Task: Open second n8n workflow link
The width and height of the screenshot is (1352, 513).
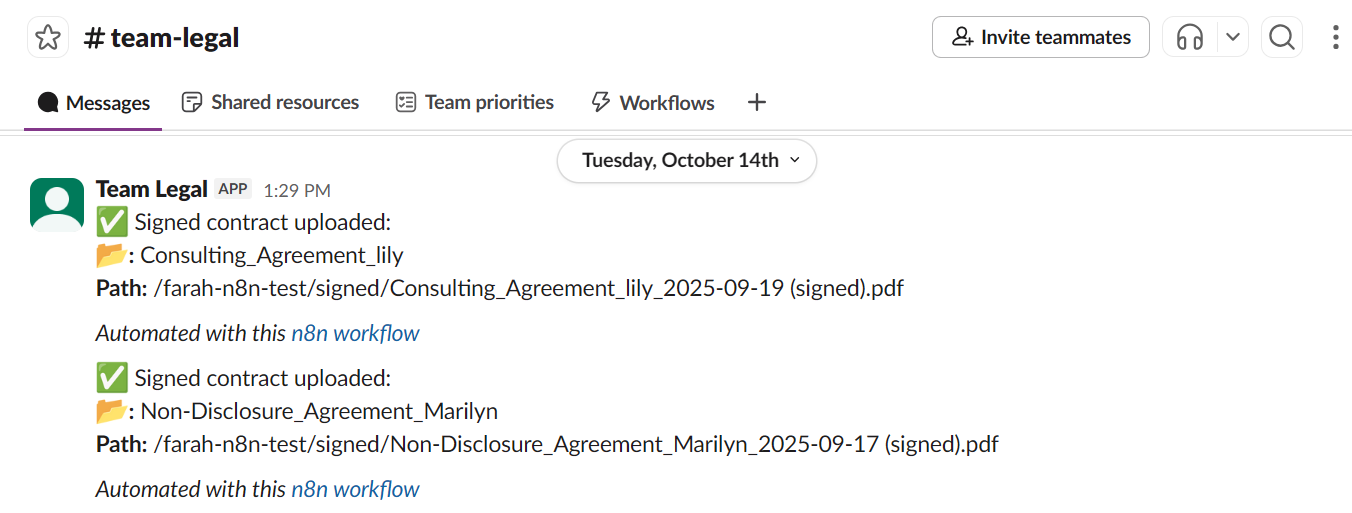Action: (355, 490)
